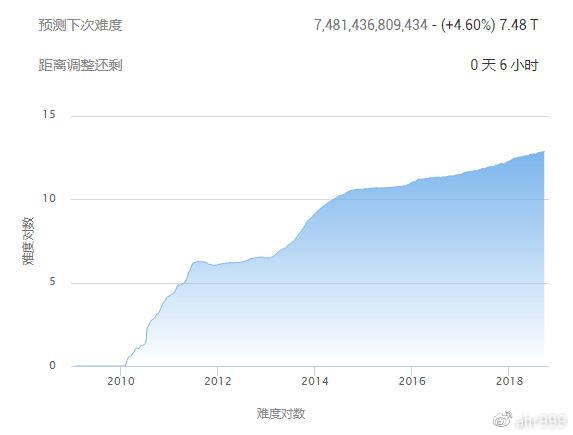Click the y-axis value 5
The height and width of the screenshot is (435, 573).
[53, 281]
